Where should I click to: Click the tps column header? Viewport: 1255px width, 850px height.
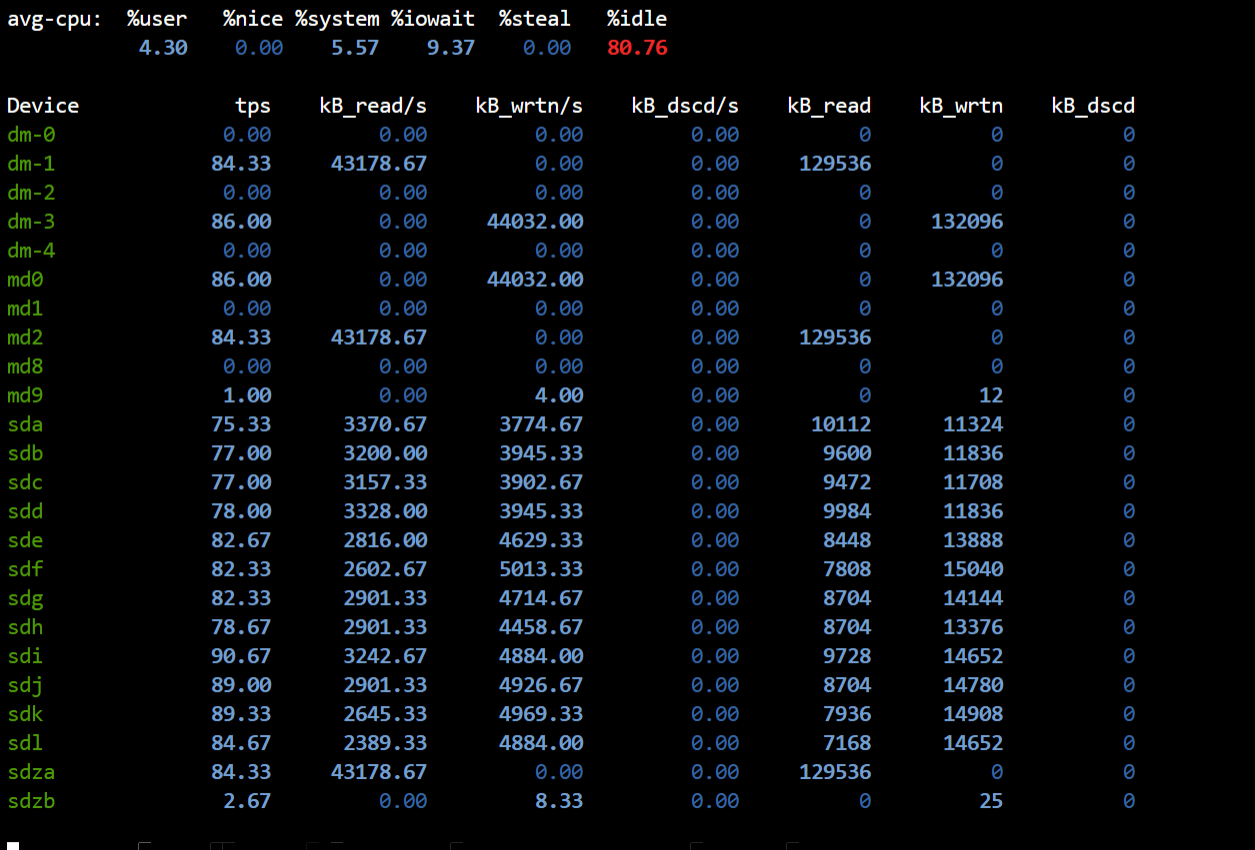tap(253, 106)
